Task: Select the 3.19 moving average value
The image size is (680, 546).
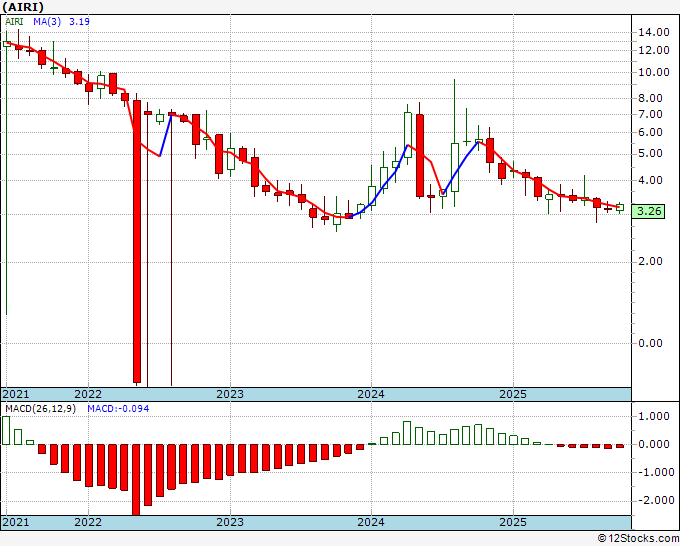Action: 79,21
